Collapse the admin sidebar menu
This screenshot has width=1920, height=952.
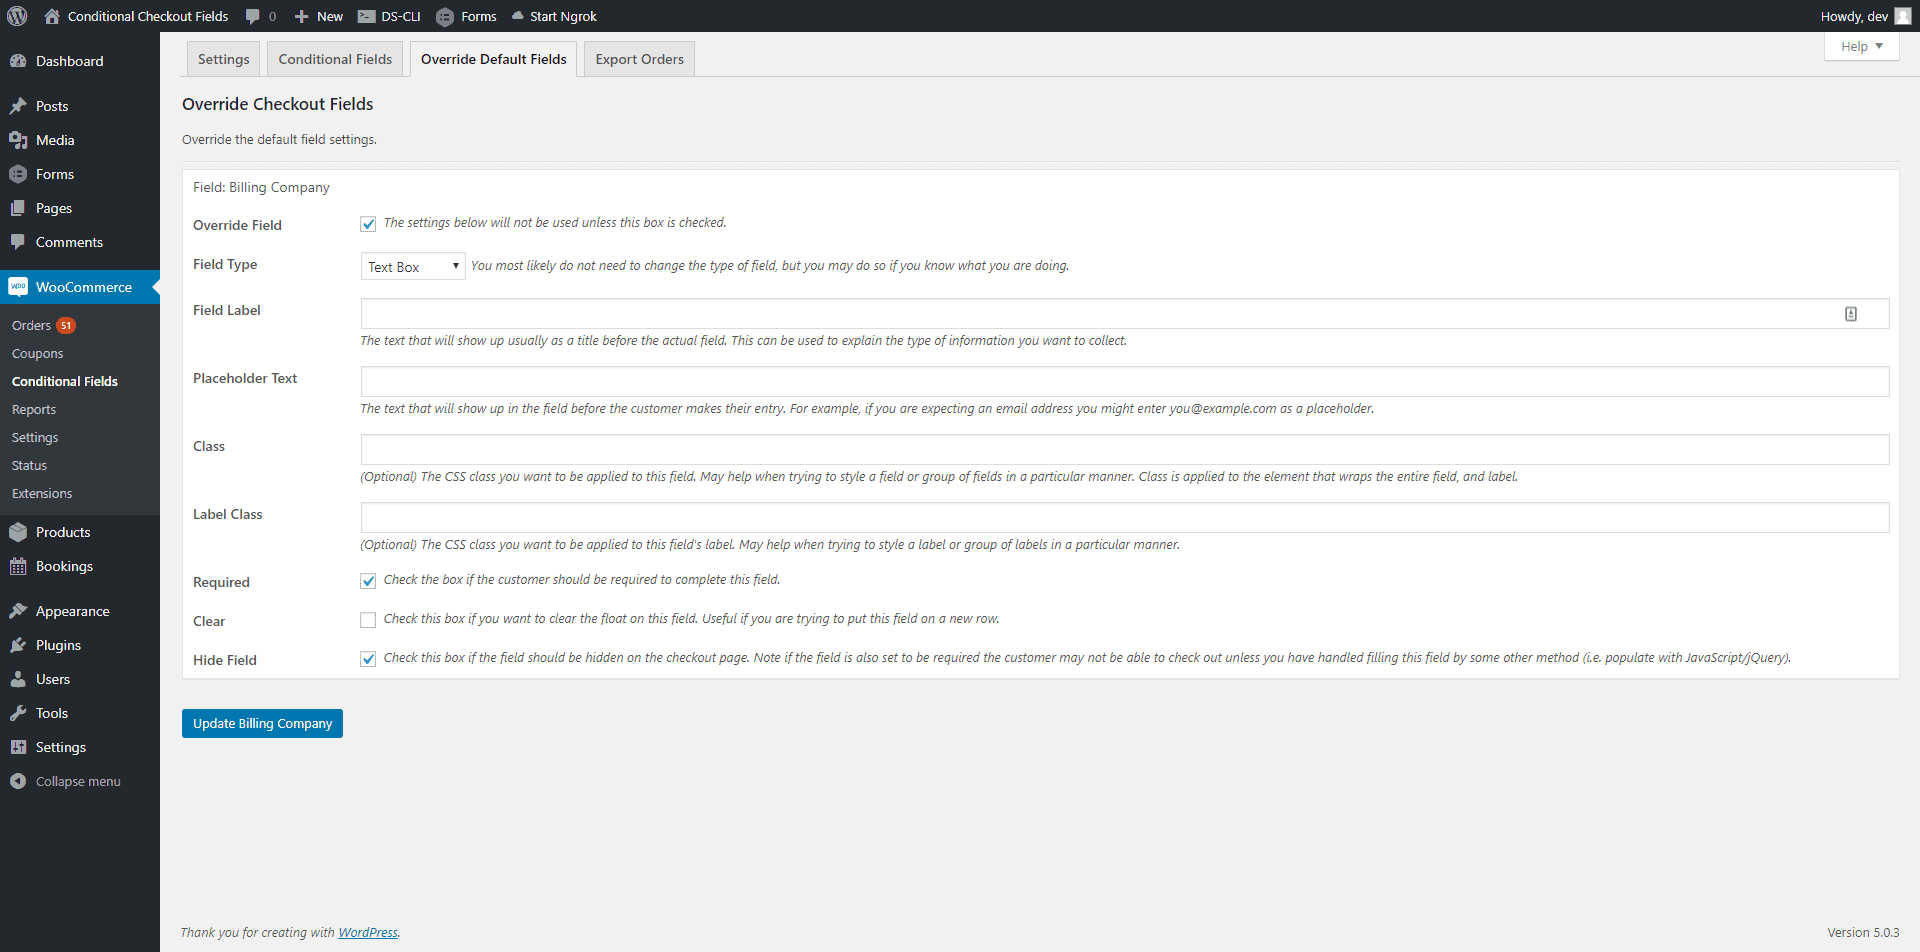[x=18, y=781]
